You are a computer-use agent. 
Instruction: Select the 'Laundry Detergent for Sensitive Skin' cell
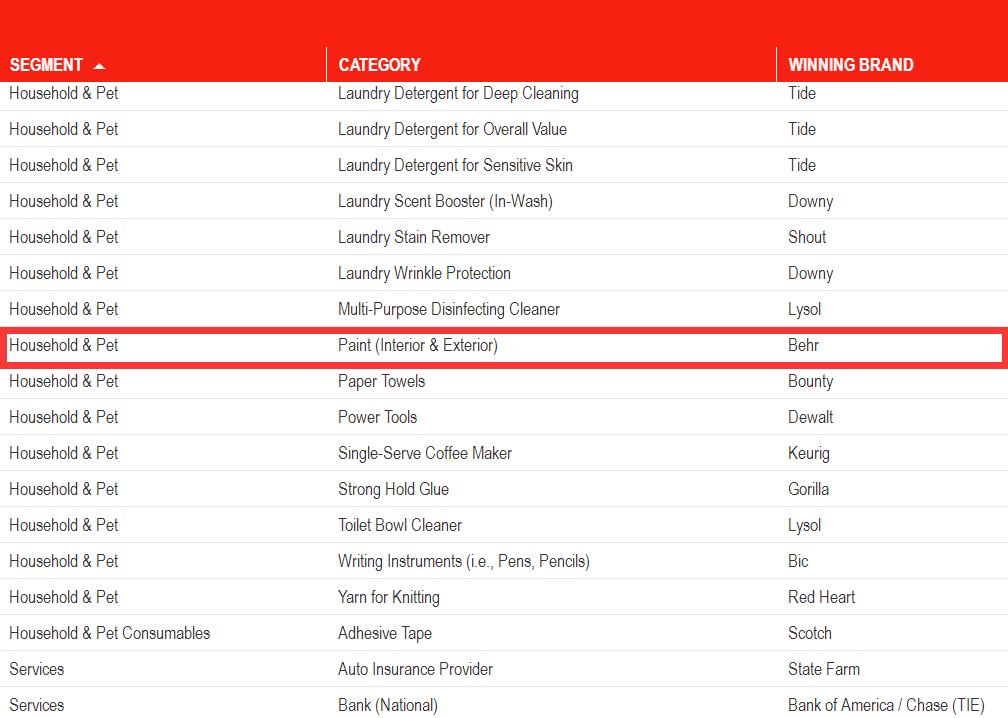pyautogui.click(x=455, y=165)
